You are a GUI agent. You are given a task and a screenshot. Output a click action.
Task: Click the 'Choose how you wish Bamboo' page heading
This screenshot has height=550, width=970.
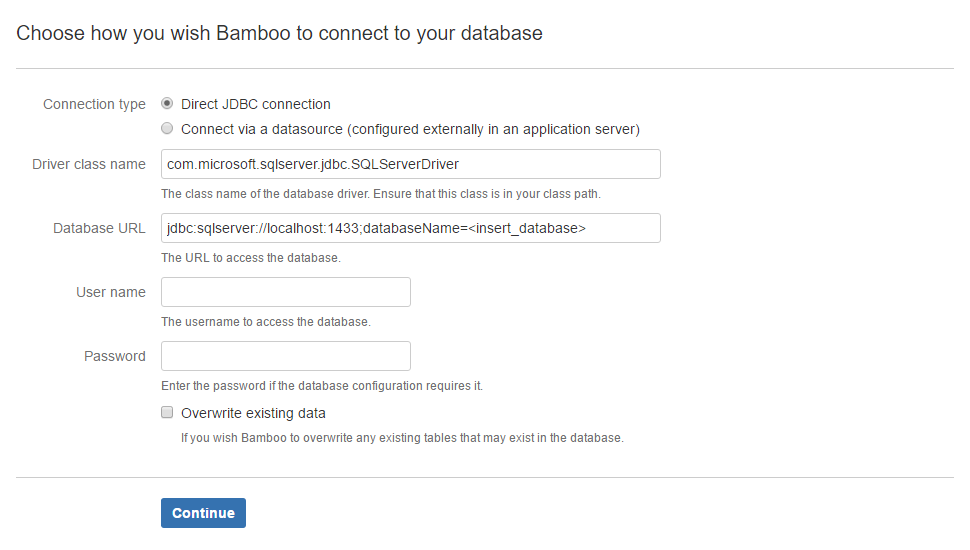click(x=280, y=33)
